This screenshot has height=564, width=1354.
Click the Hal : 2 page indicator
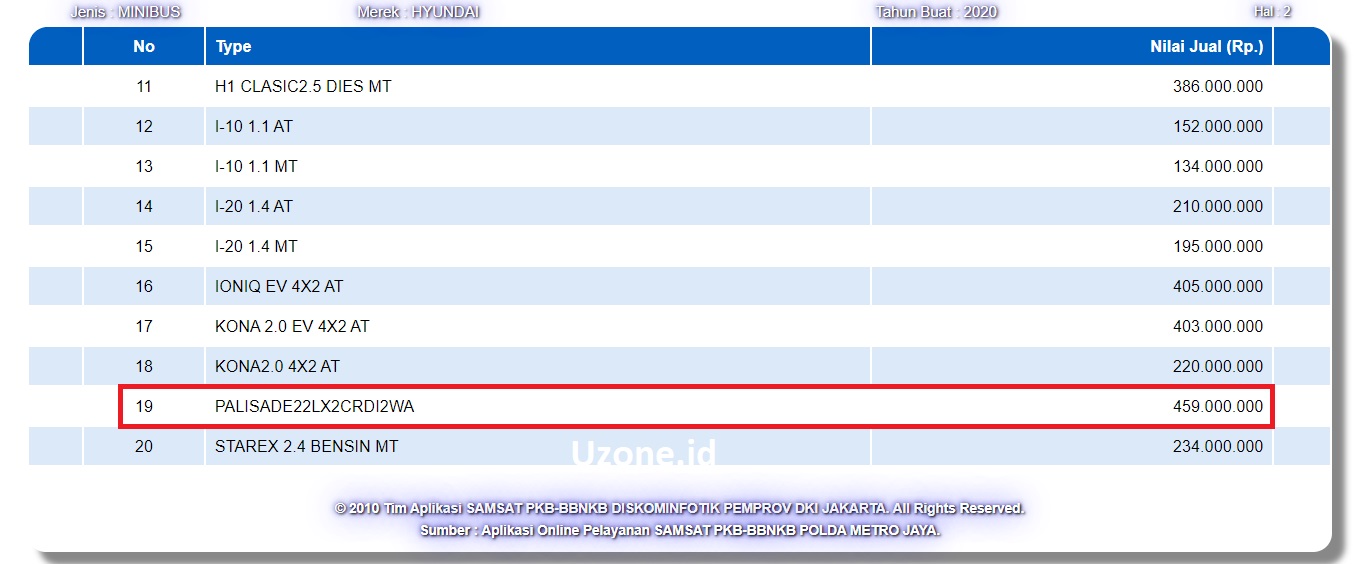tap(1272, 12)
